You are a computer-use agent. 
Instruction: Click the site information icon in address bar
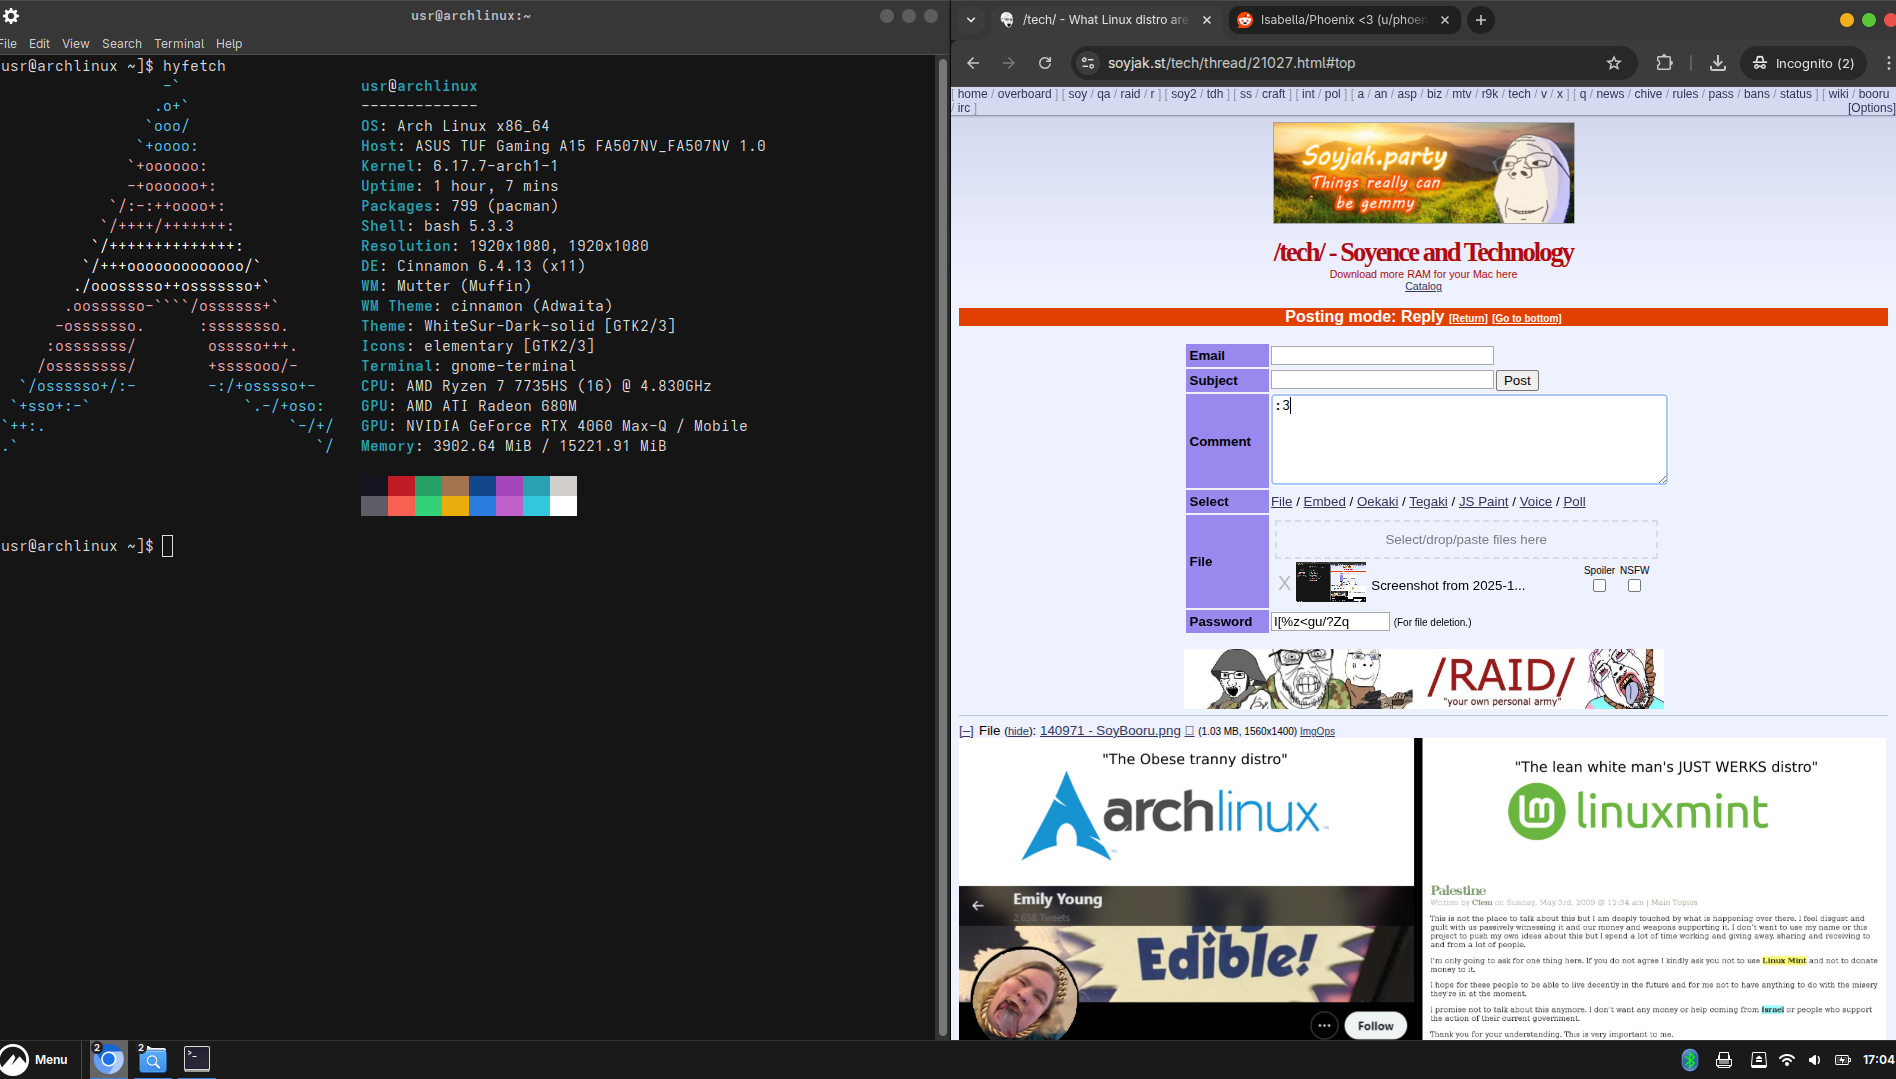[x=1088, y=63]
